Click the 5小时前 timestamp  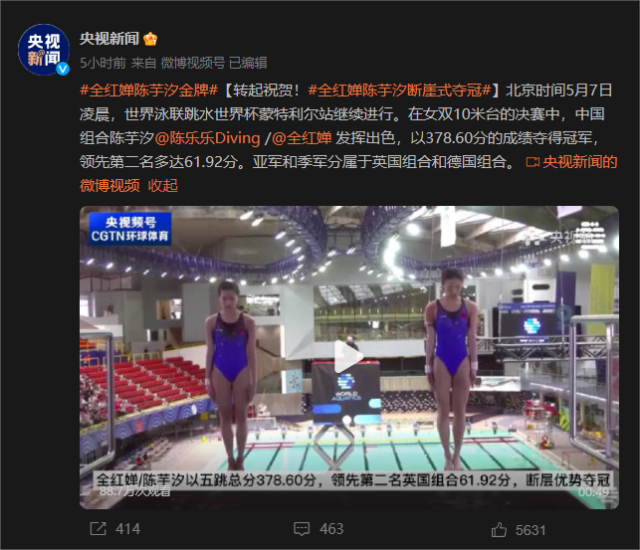pos(103,63)
